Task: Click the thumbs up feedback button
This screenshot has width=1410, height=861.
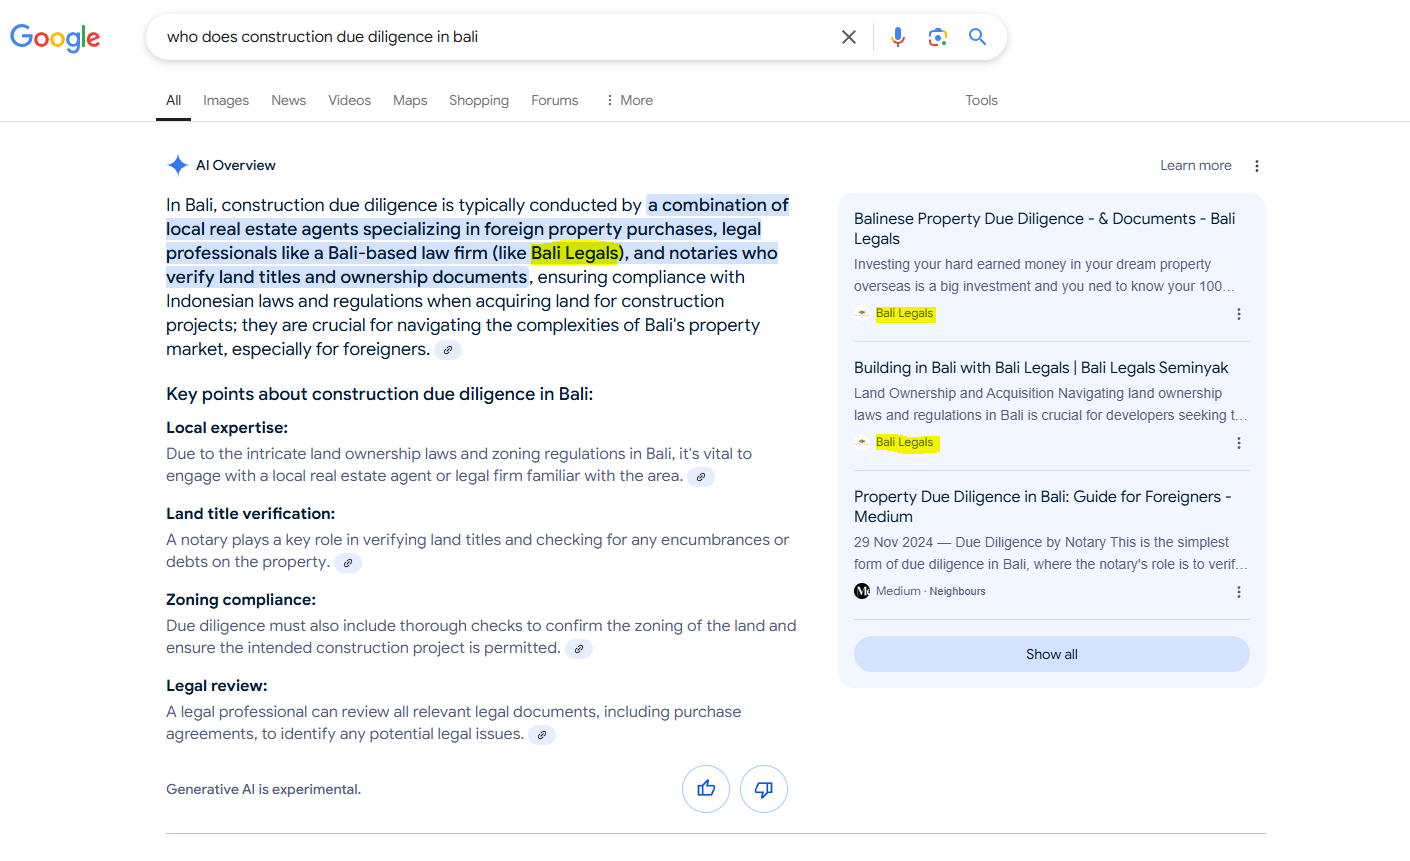Action: click(706, 789)
